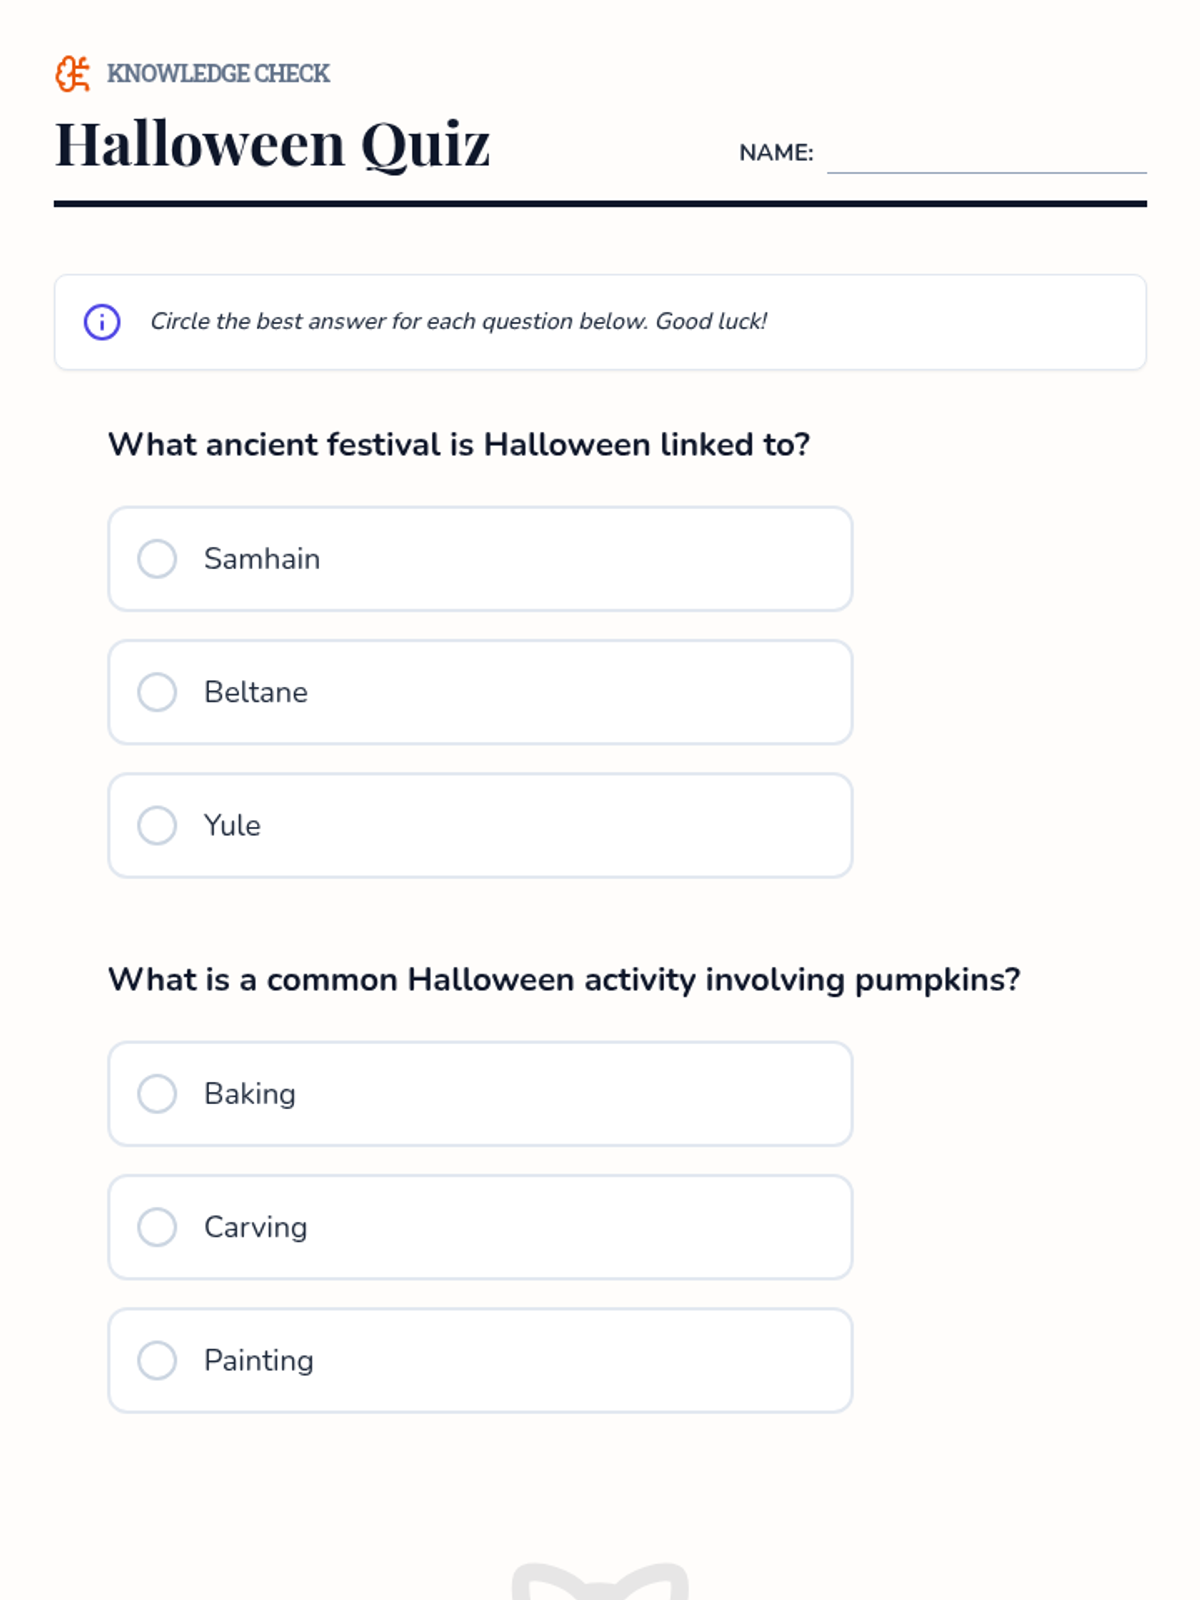Click the blue info circle icon

point(102,322)
